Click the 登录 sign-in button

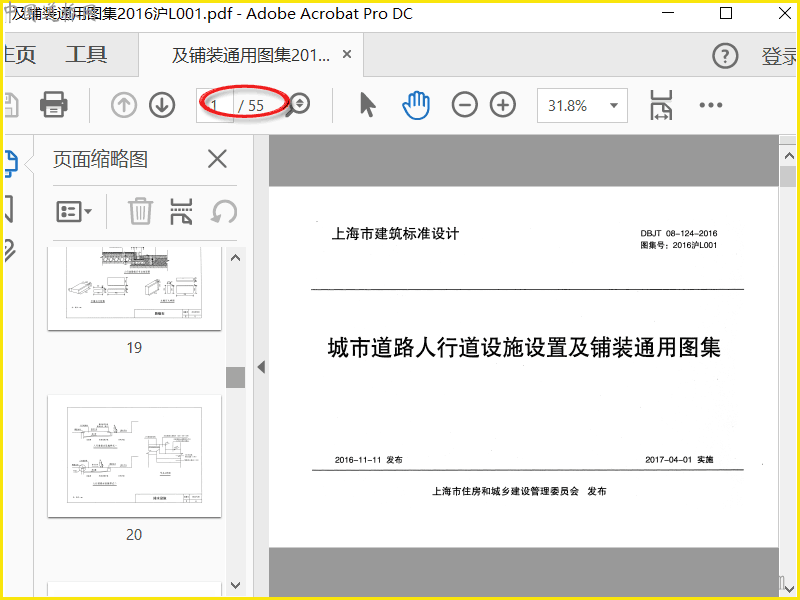click(779, 56)
